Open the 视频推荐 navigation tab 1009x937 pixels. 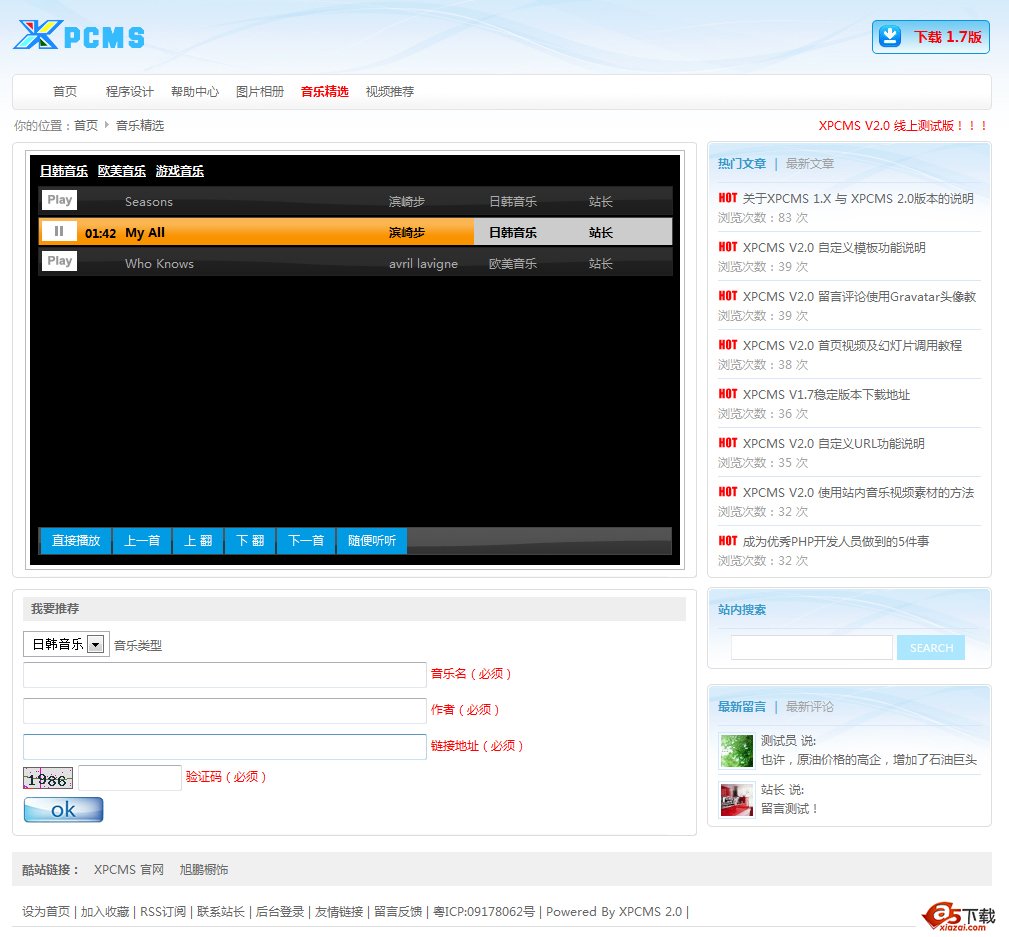pos(389,91)
